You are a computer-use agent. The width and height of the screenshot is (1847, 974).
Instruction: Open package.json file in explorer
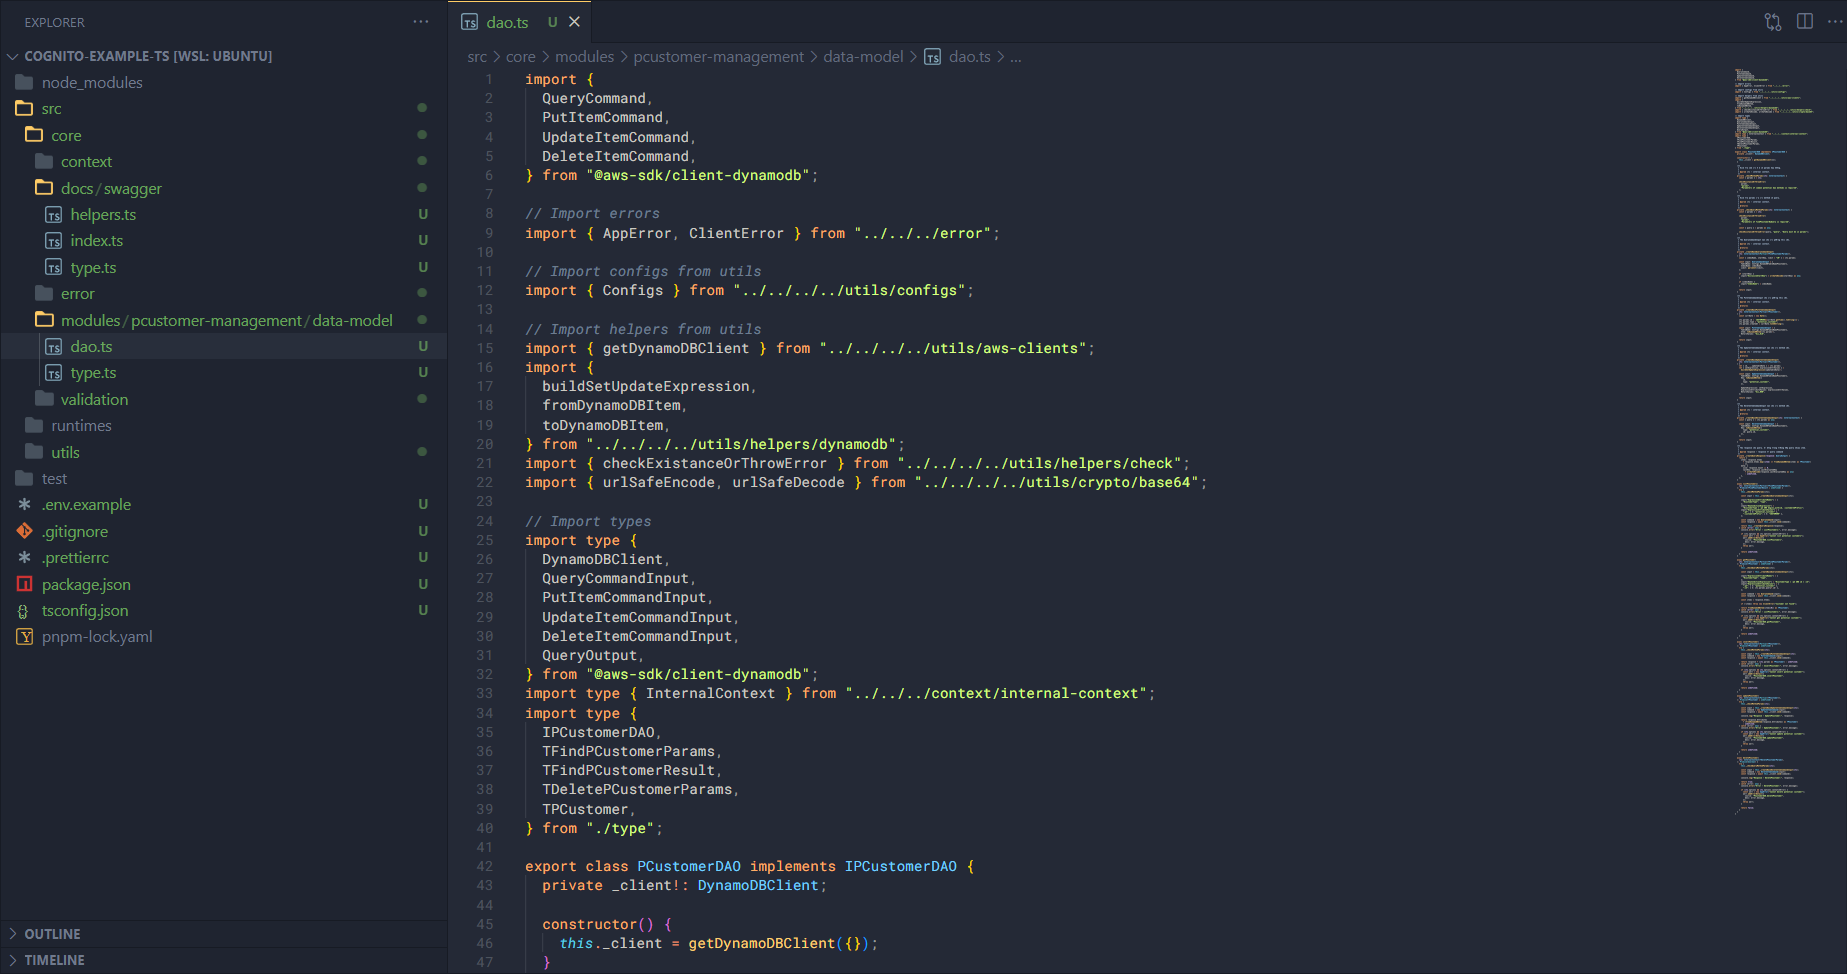(86, 584)
